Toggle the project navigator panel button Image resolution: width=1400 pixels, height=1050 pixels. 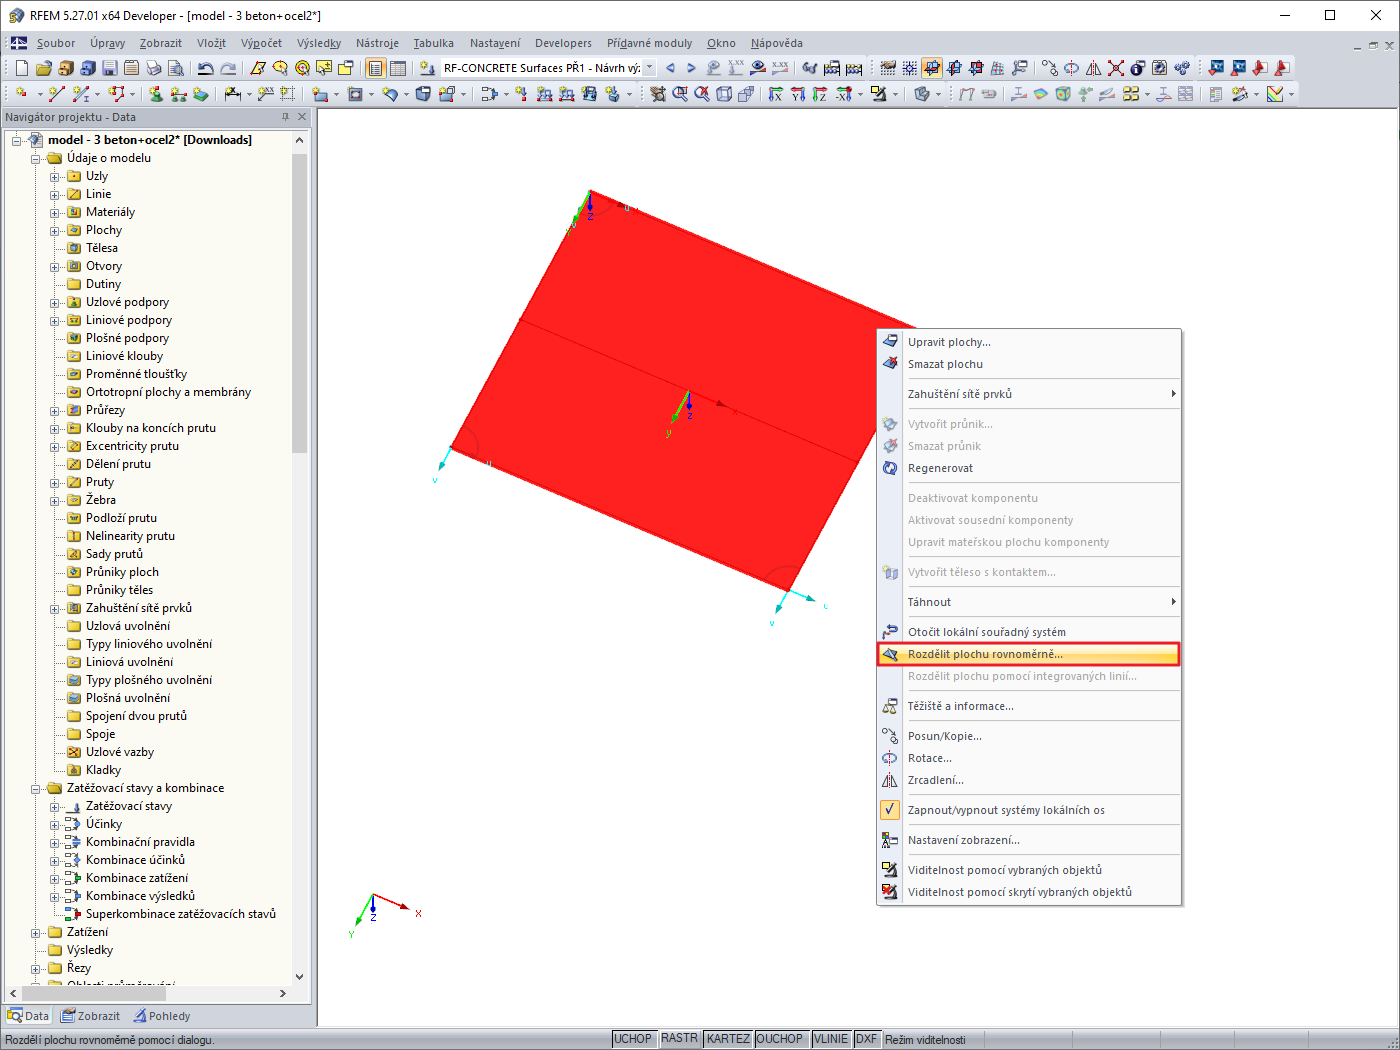pyautogui.click(x=376, y=68)
